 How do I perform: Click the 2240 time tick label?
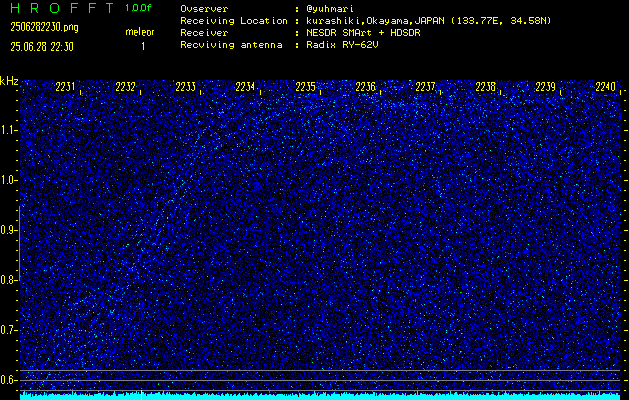pos(605,87)
